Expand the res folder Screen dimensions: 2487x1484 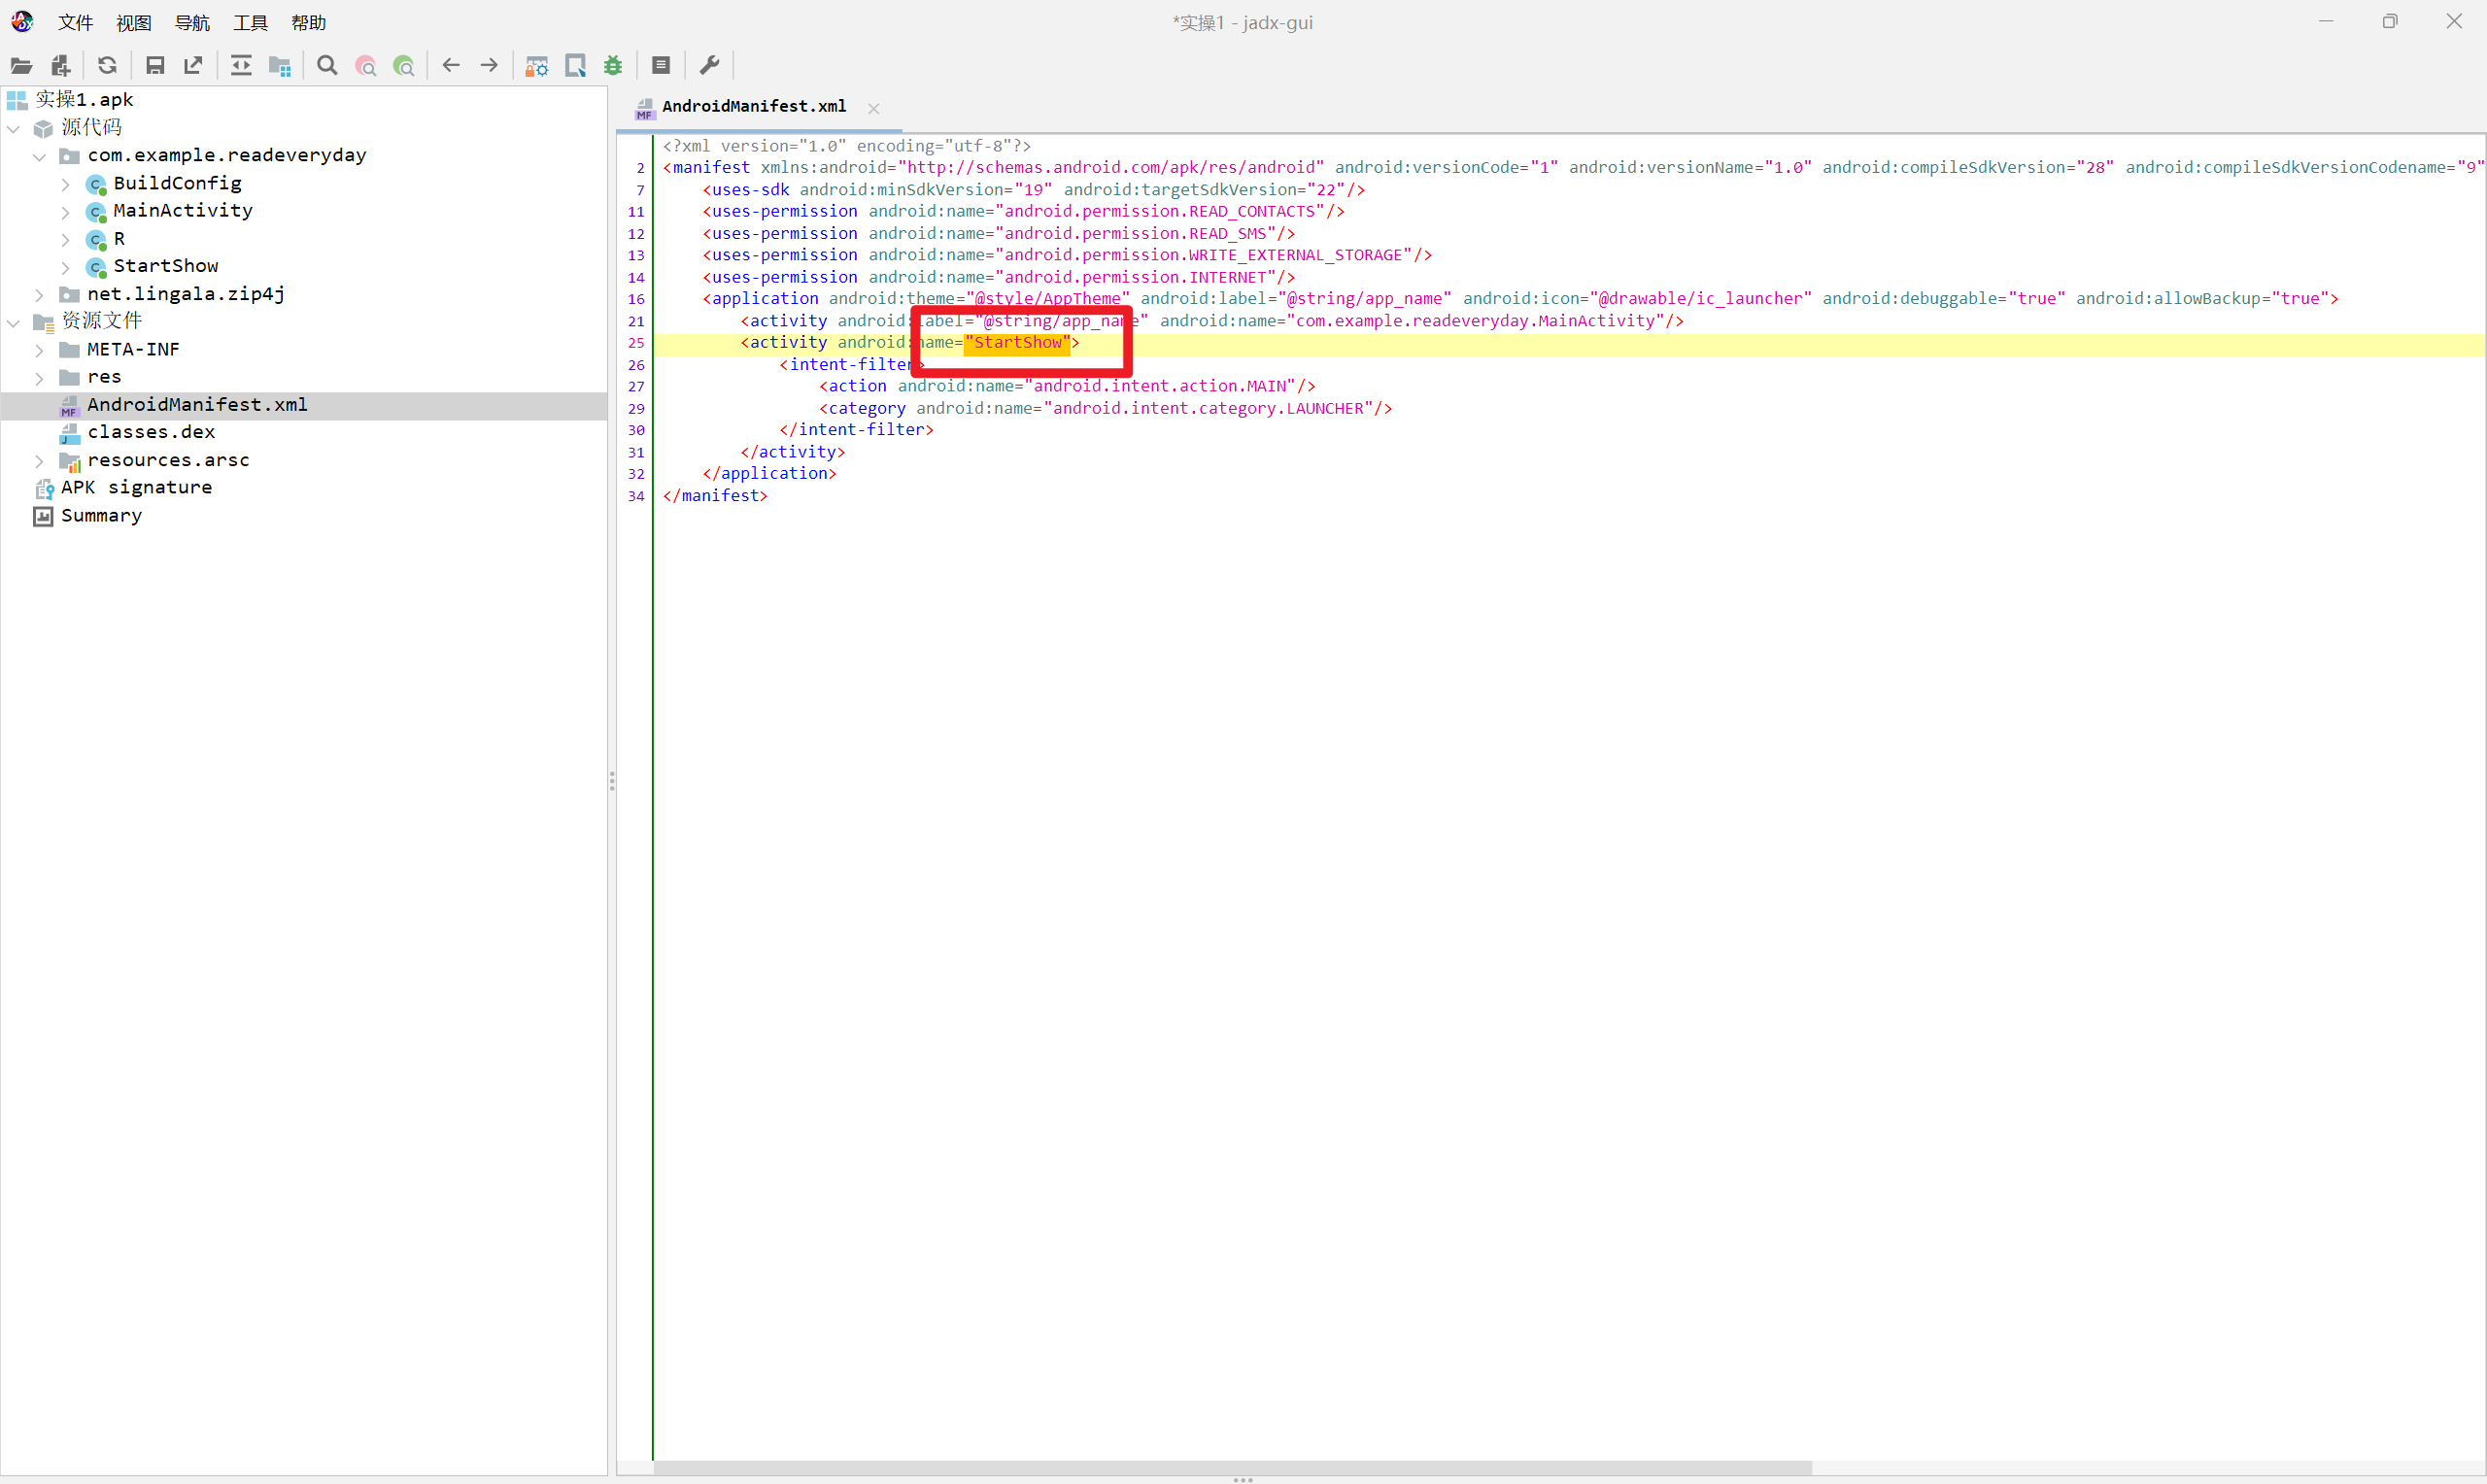[x=40, y=378]
